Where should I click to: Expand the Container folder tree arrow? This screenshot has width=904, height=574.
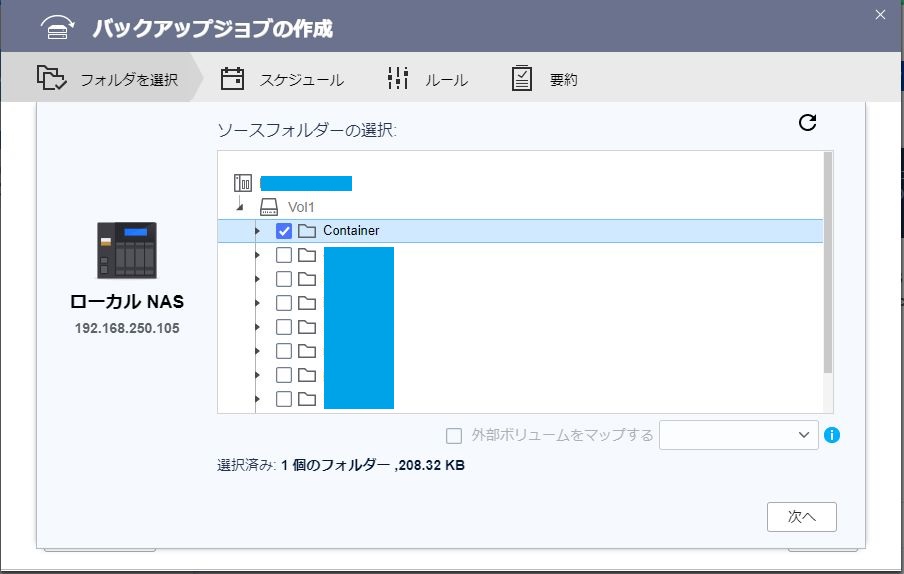258,231
